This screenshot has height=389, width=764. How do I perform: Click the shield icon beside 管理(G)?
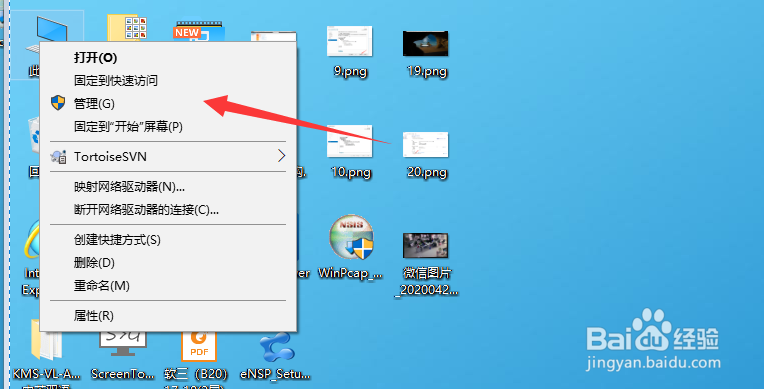(x=58, y=103)
